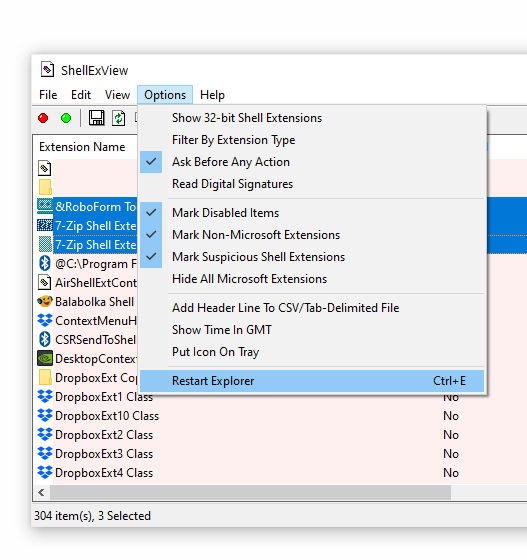Screen dimensions: 527x560
Task: Click the refresh icon in toolbar
Action: point(119,118)
